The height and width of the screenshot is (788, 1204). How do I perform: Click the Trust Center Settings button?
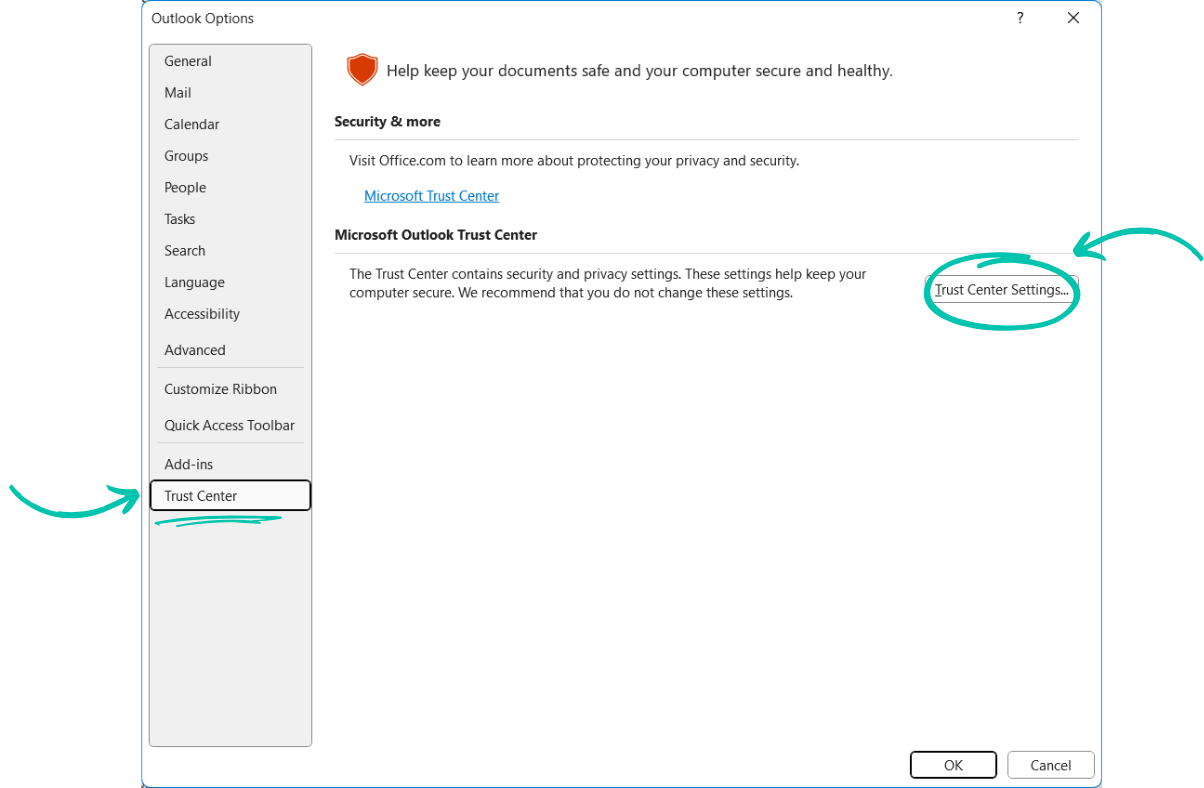[x=1001, y=290]
